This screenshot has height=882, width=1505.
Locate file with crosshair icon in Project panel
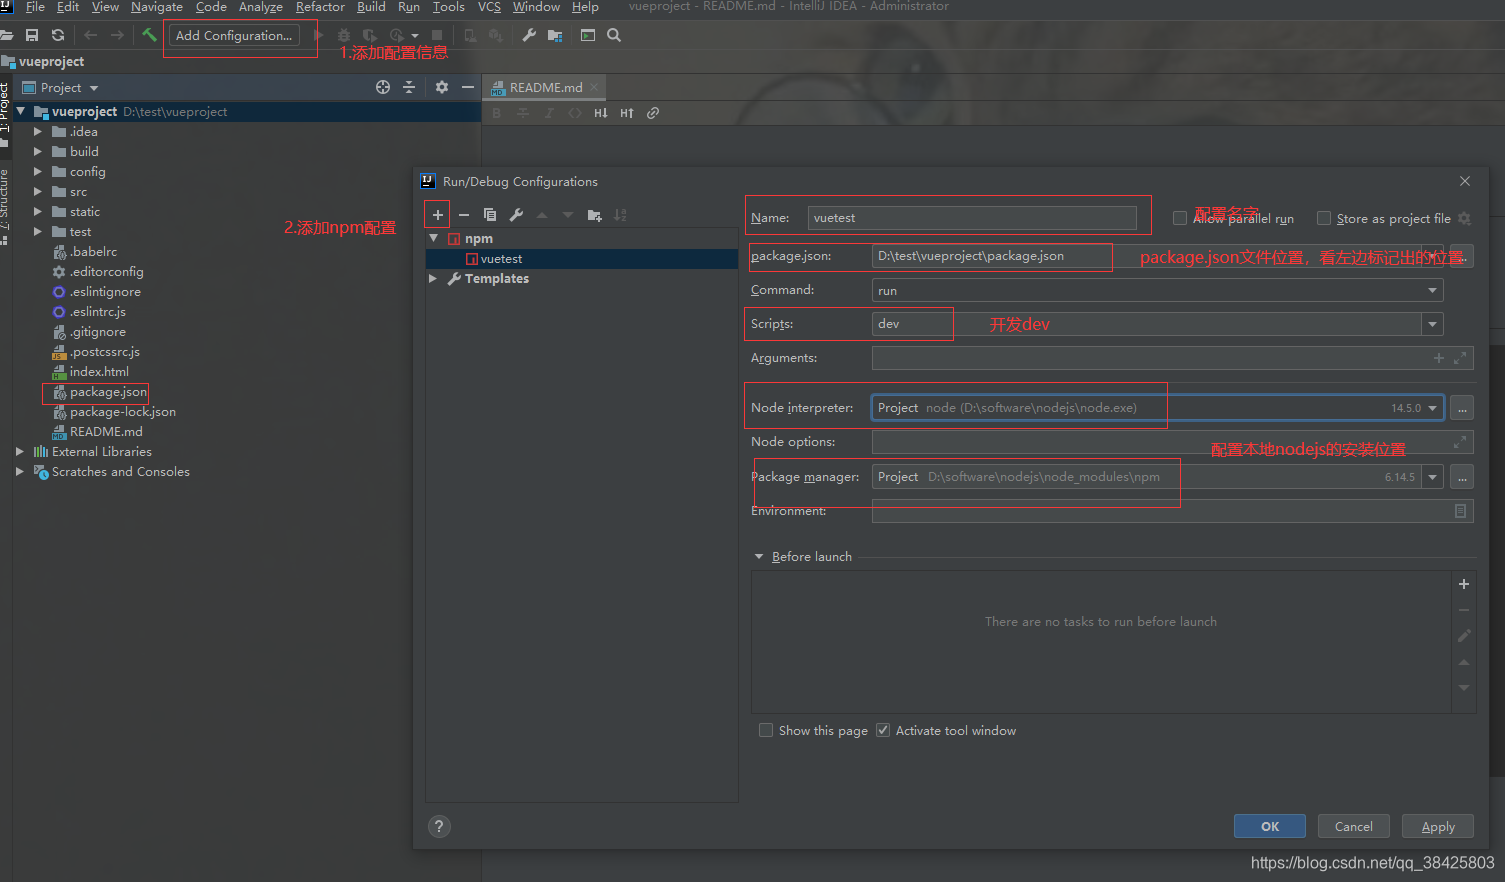coord(383,87)
